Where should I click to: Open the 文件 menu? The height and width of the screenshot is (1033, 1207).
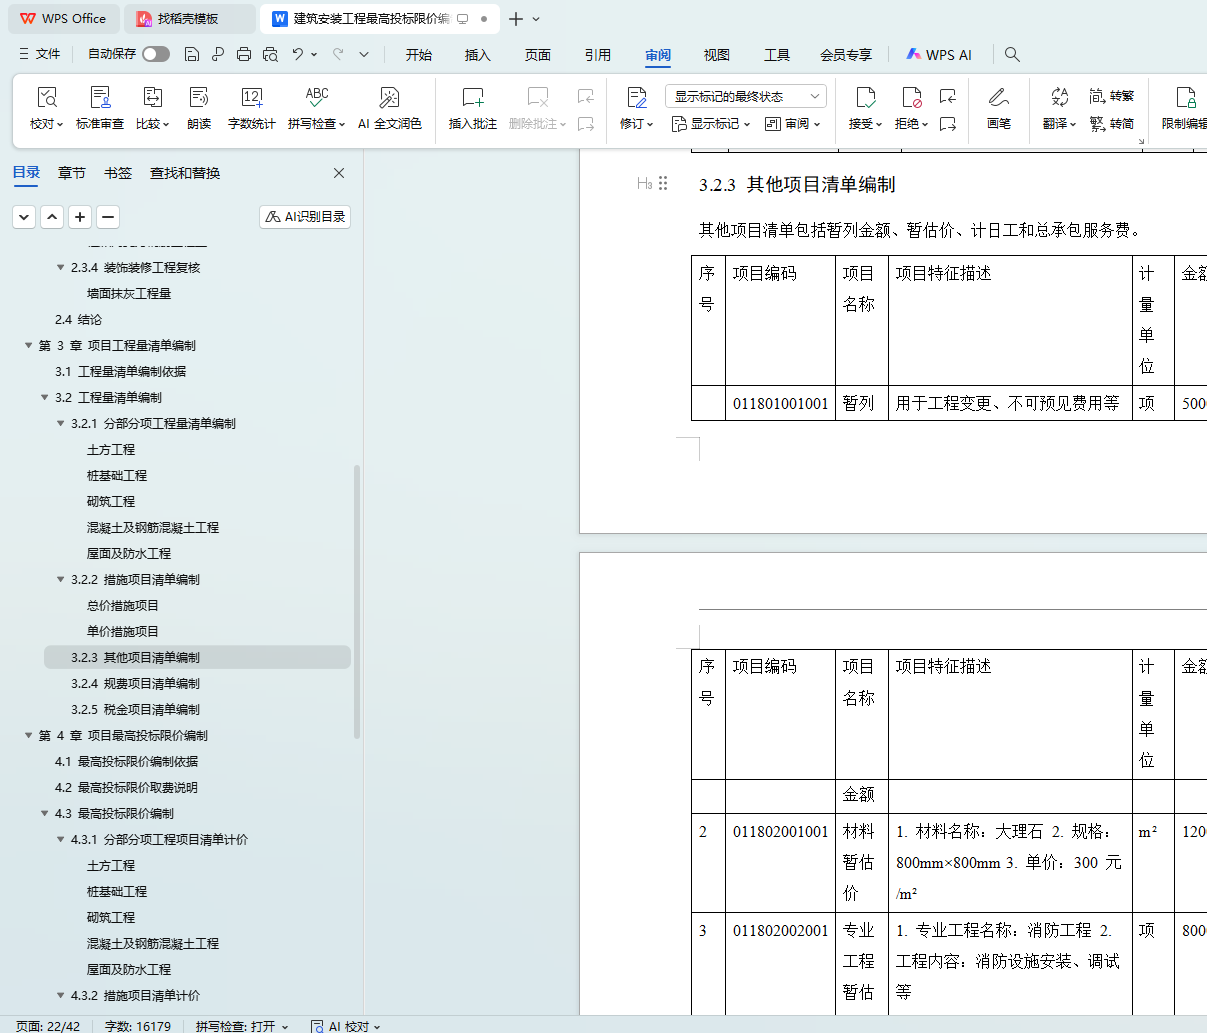[x=40, y=54]
